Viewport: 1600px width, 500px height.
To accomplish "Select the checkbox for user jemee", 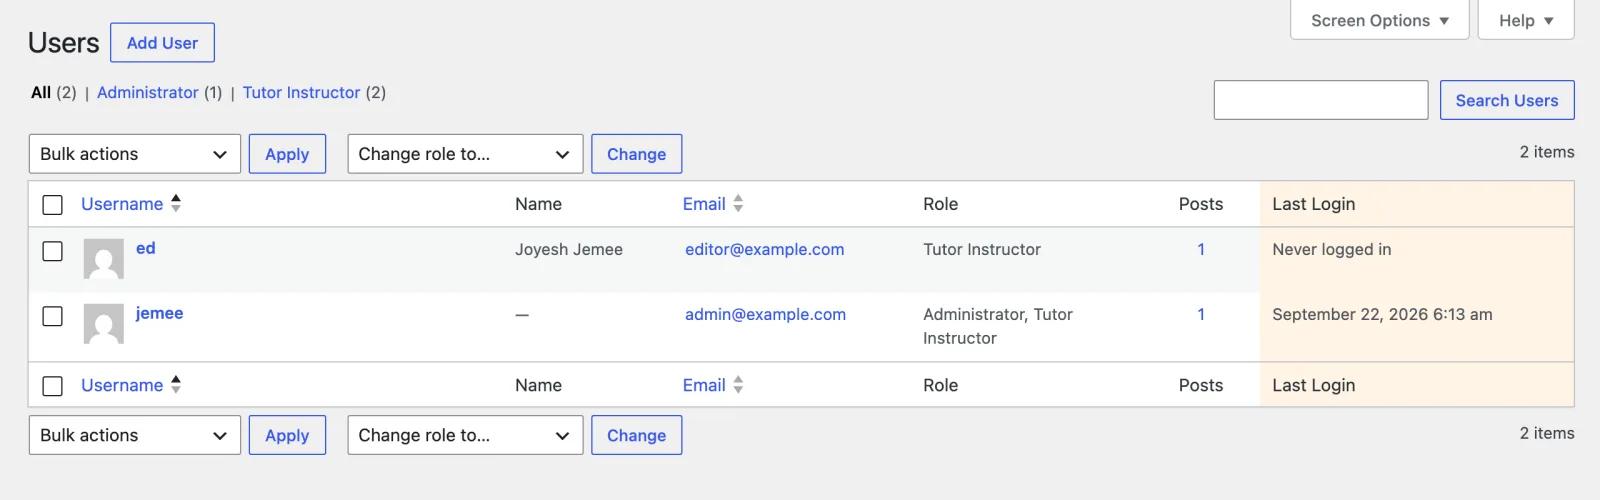I will click(x=53, y=316).
